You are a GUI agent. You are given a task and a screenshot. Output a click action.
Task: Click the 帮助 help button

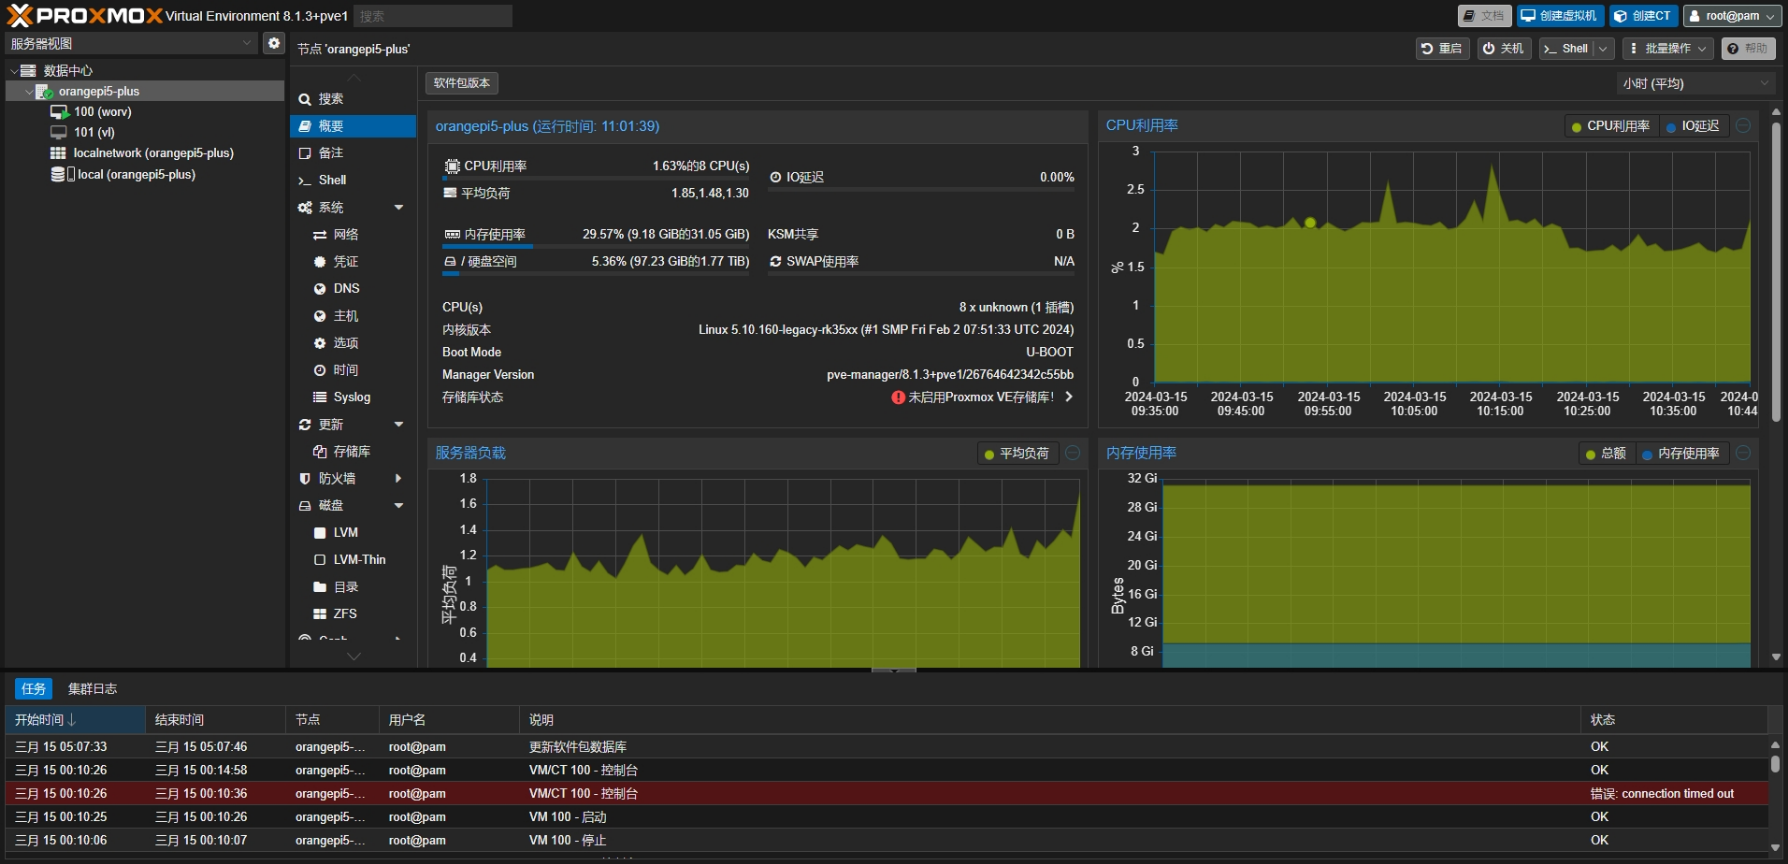(x=1748, y=48)
